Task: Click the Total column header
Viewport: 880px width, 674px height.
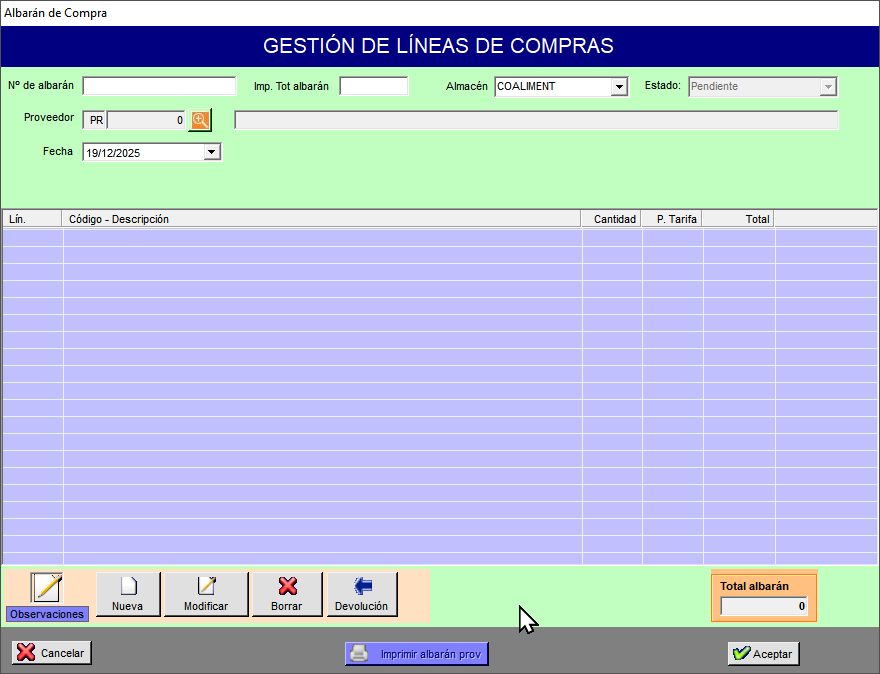Action: tap(739, 219)
